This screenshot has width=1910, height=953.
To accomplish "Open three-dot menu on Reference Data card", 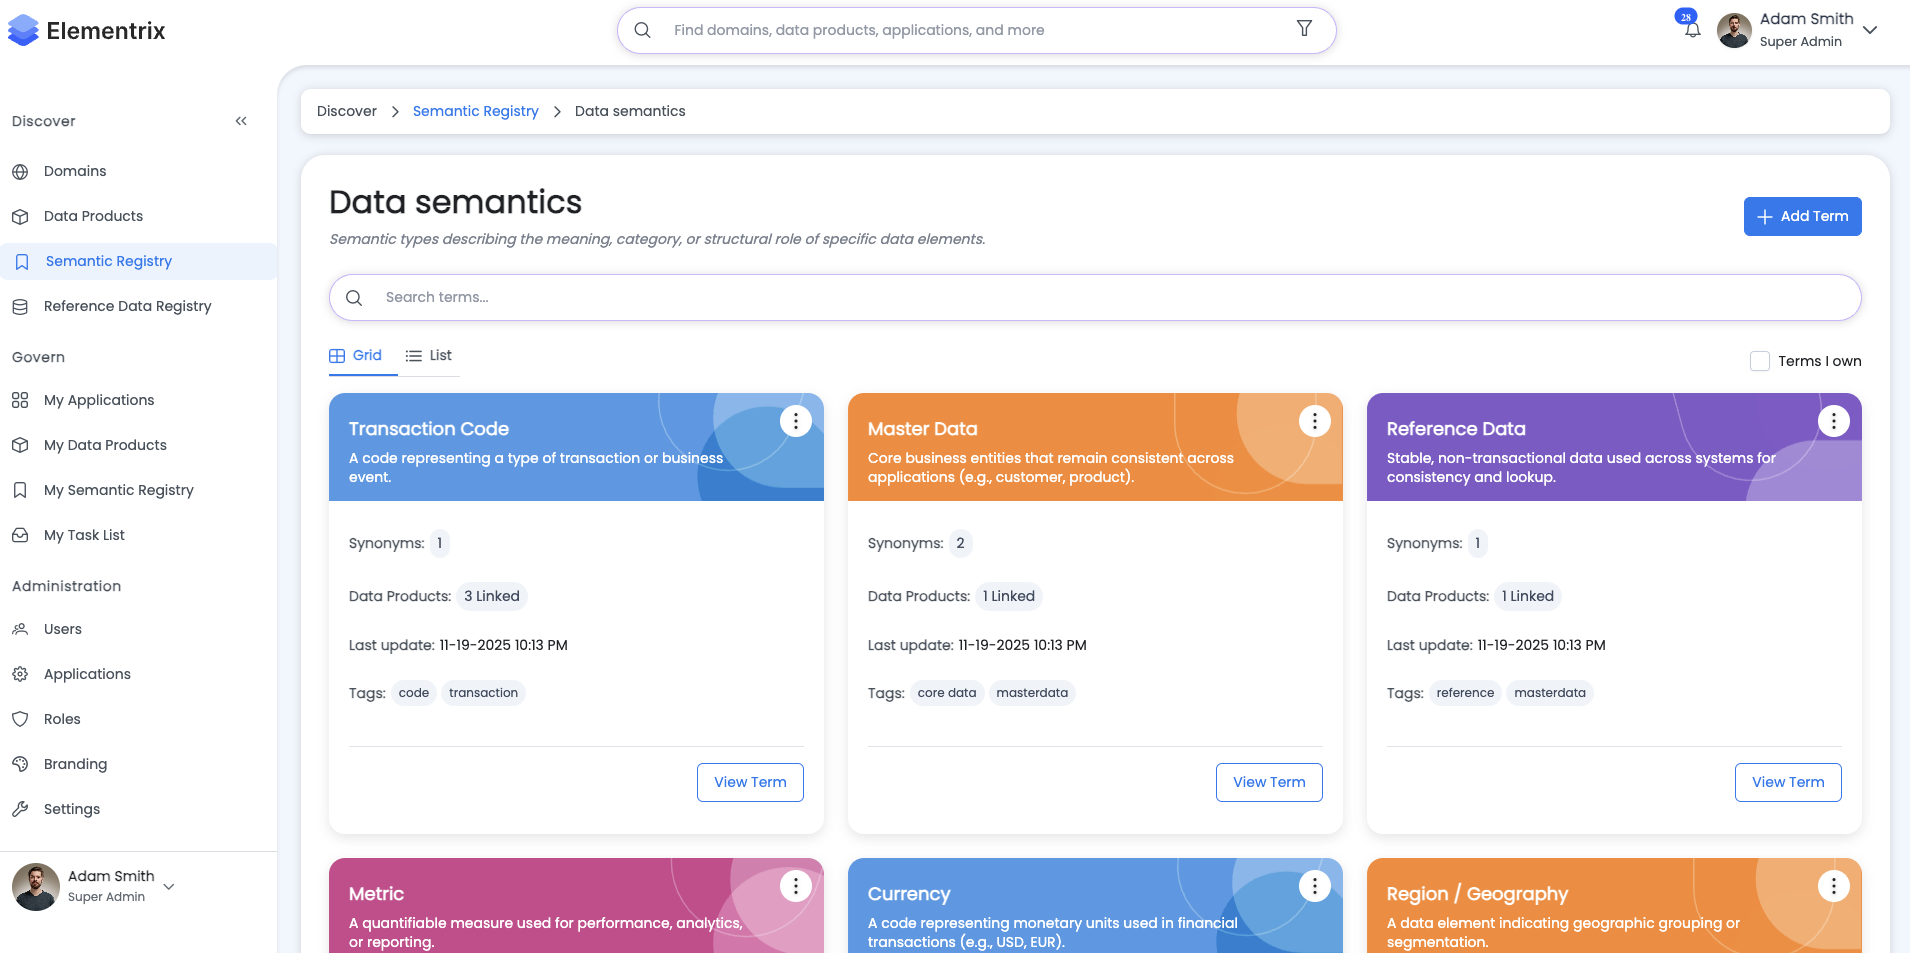I will click(1833, 421).
